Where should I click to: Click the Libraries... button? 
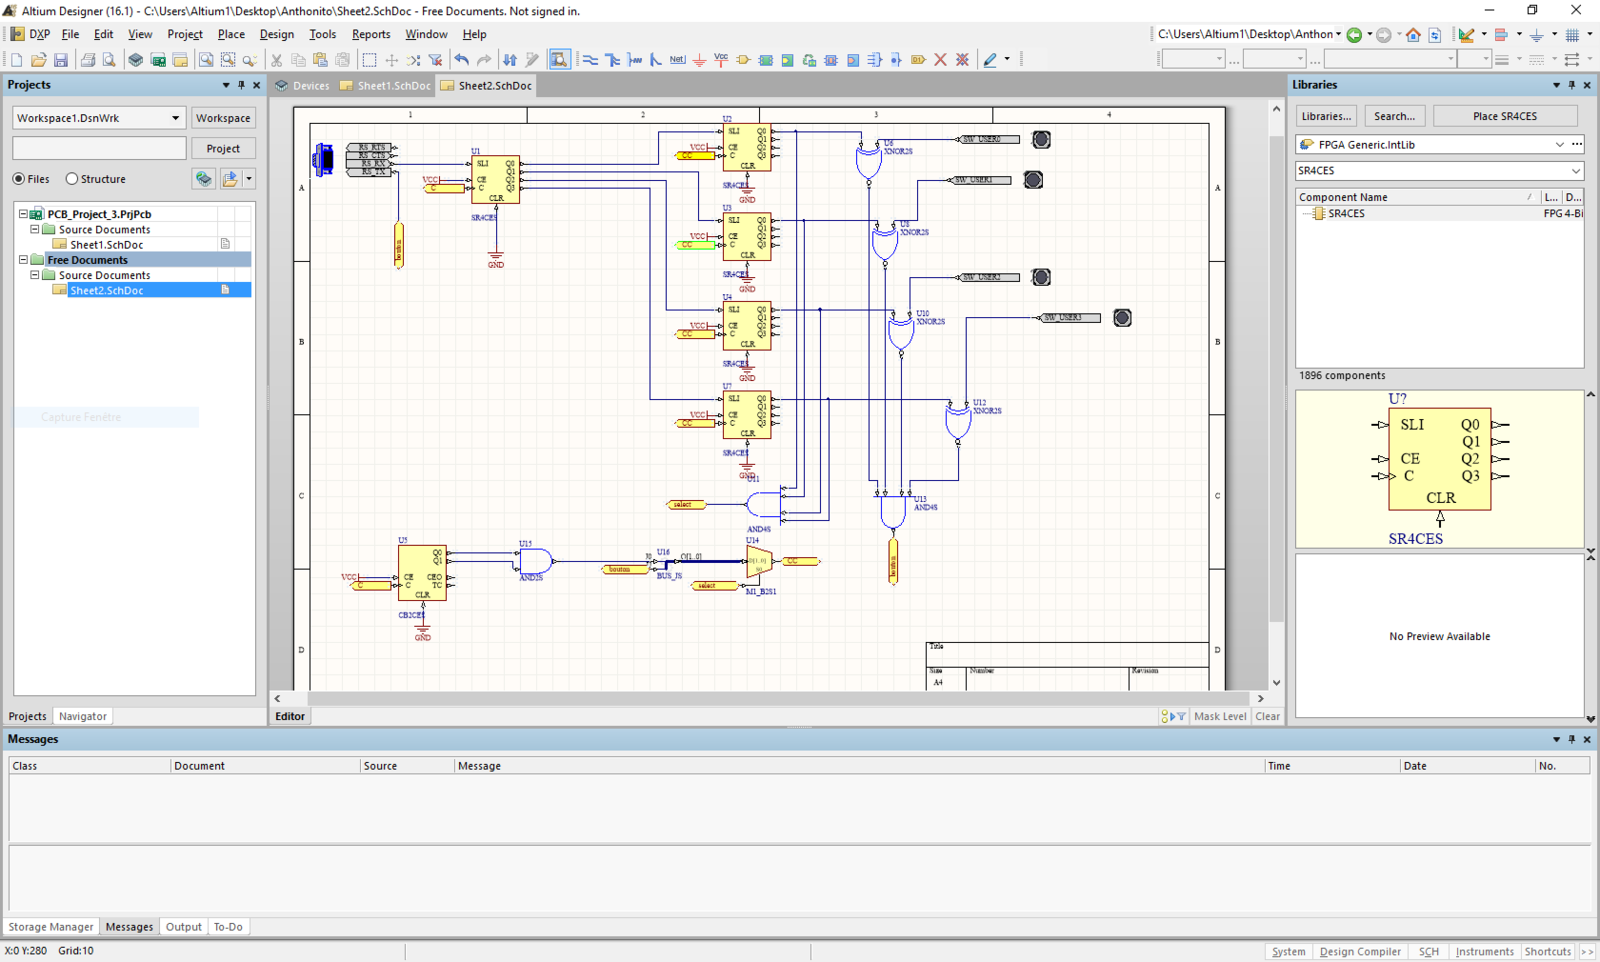(1326, 116)
